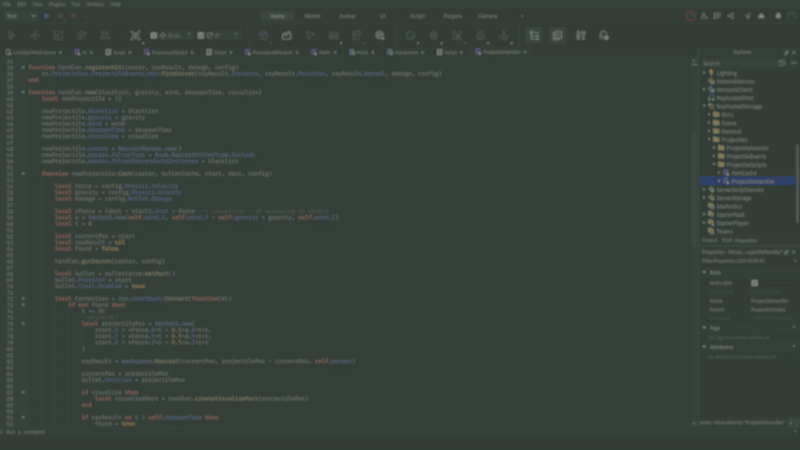Click the Play test button

[x=46, y=16]
